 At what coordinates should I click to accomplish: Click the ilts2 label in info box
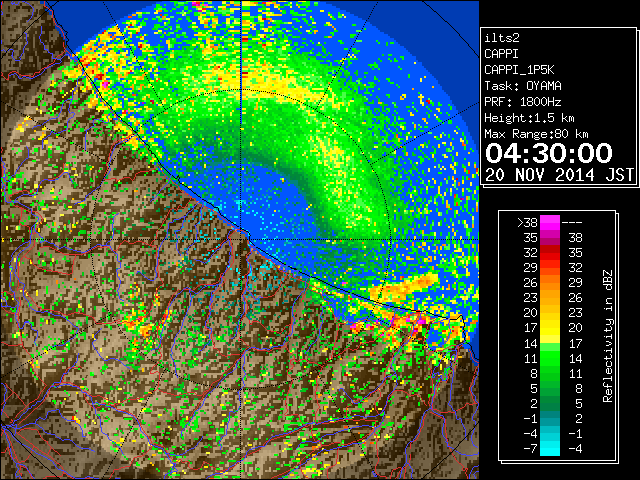(x=502, y=38)
